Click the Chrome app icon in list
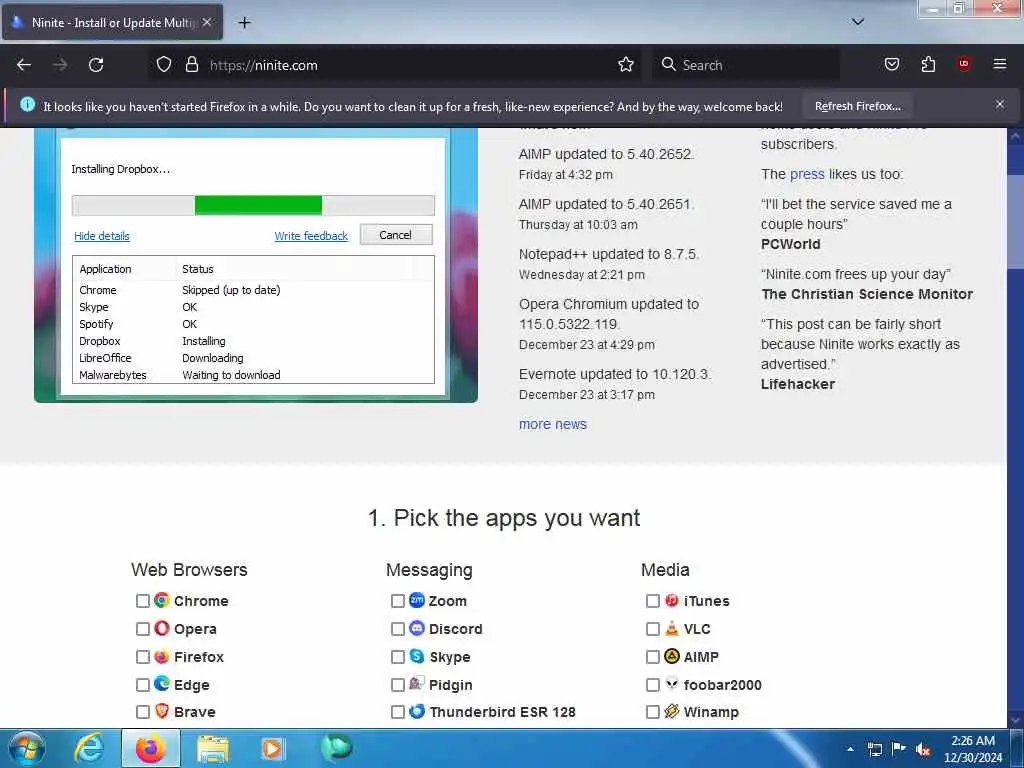This screenshot has width=1024, height=768. [162, 600]
